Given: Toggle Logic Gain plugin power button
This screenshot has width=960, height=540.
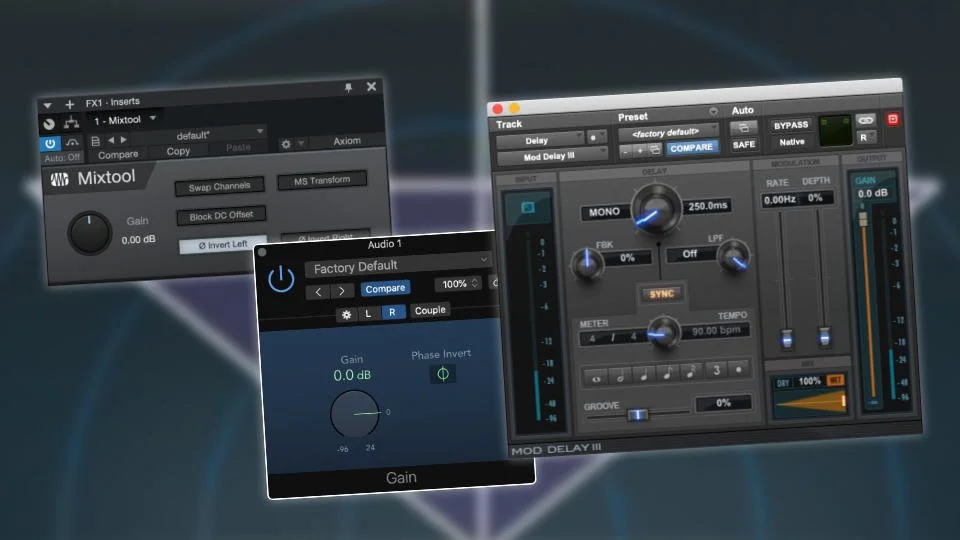Looking at the screenshot, I should [281, 279].
